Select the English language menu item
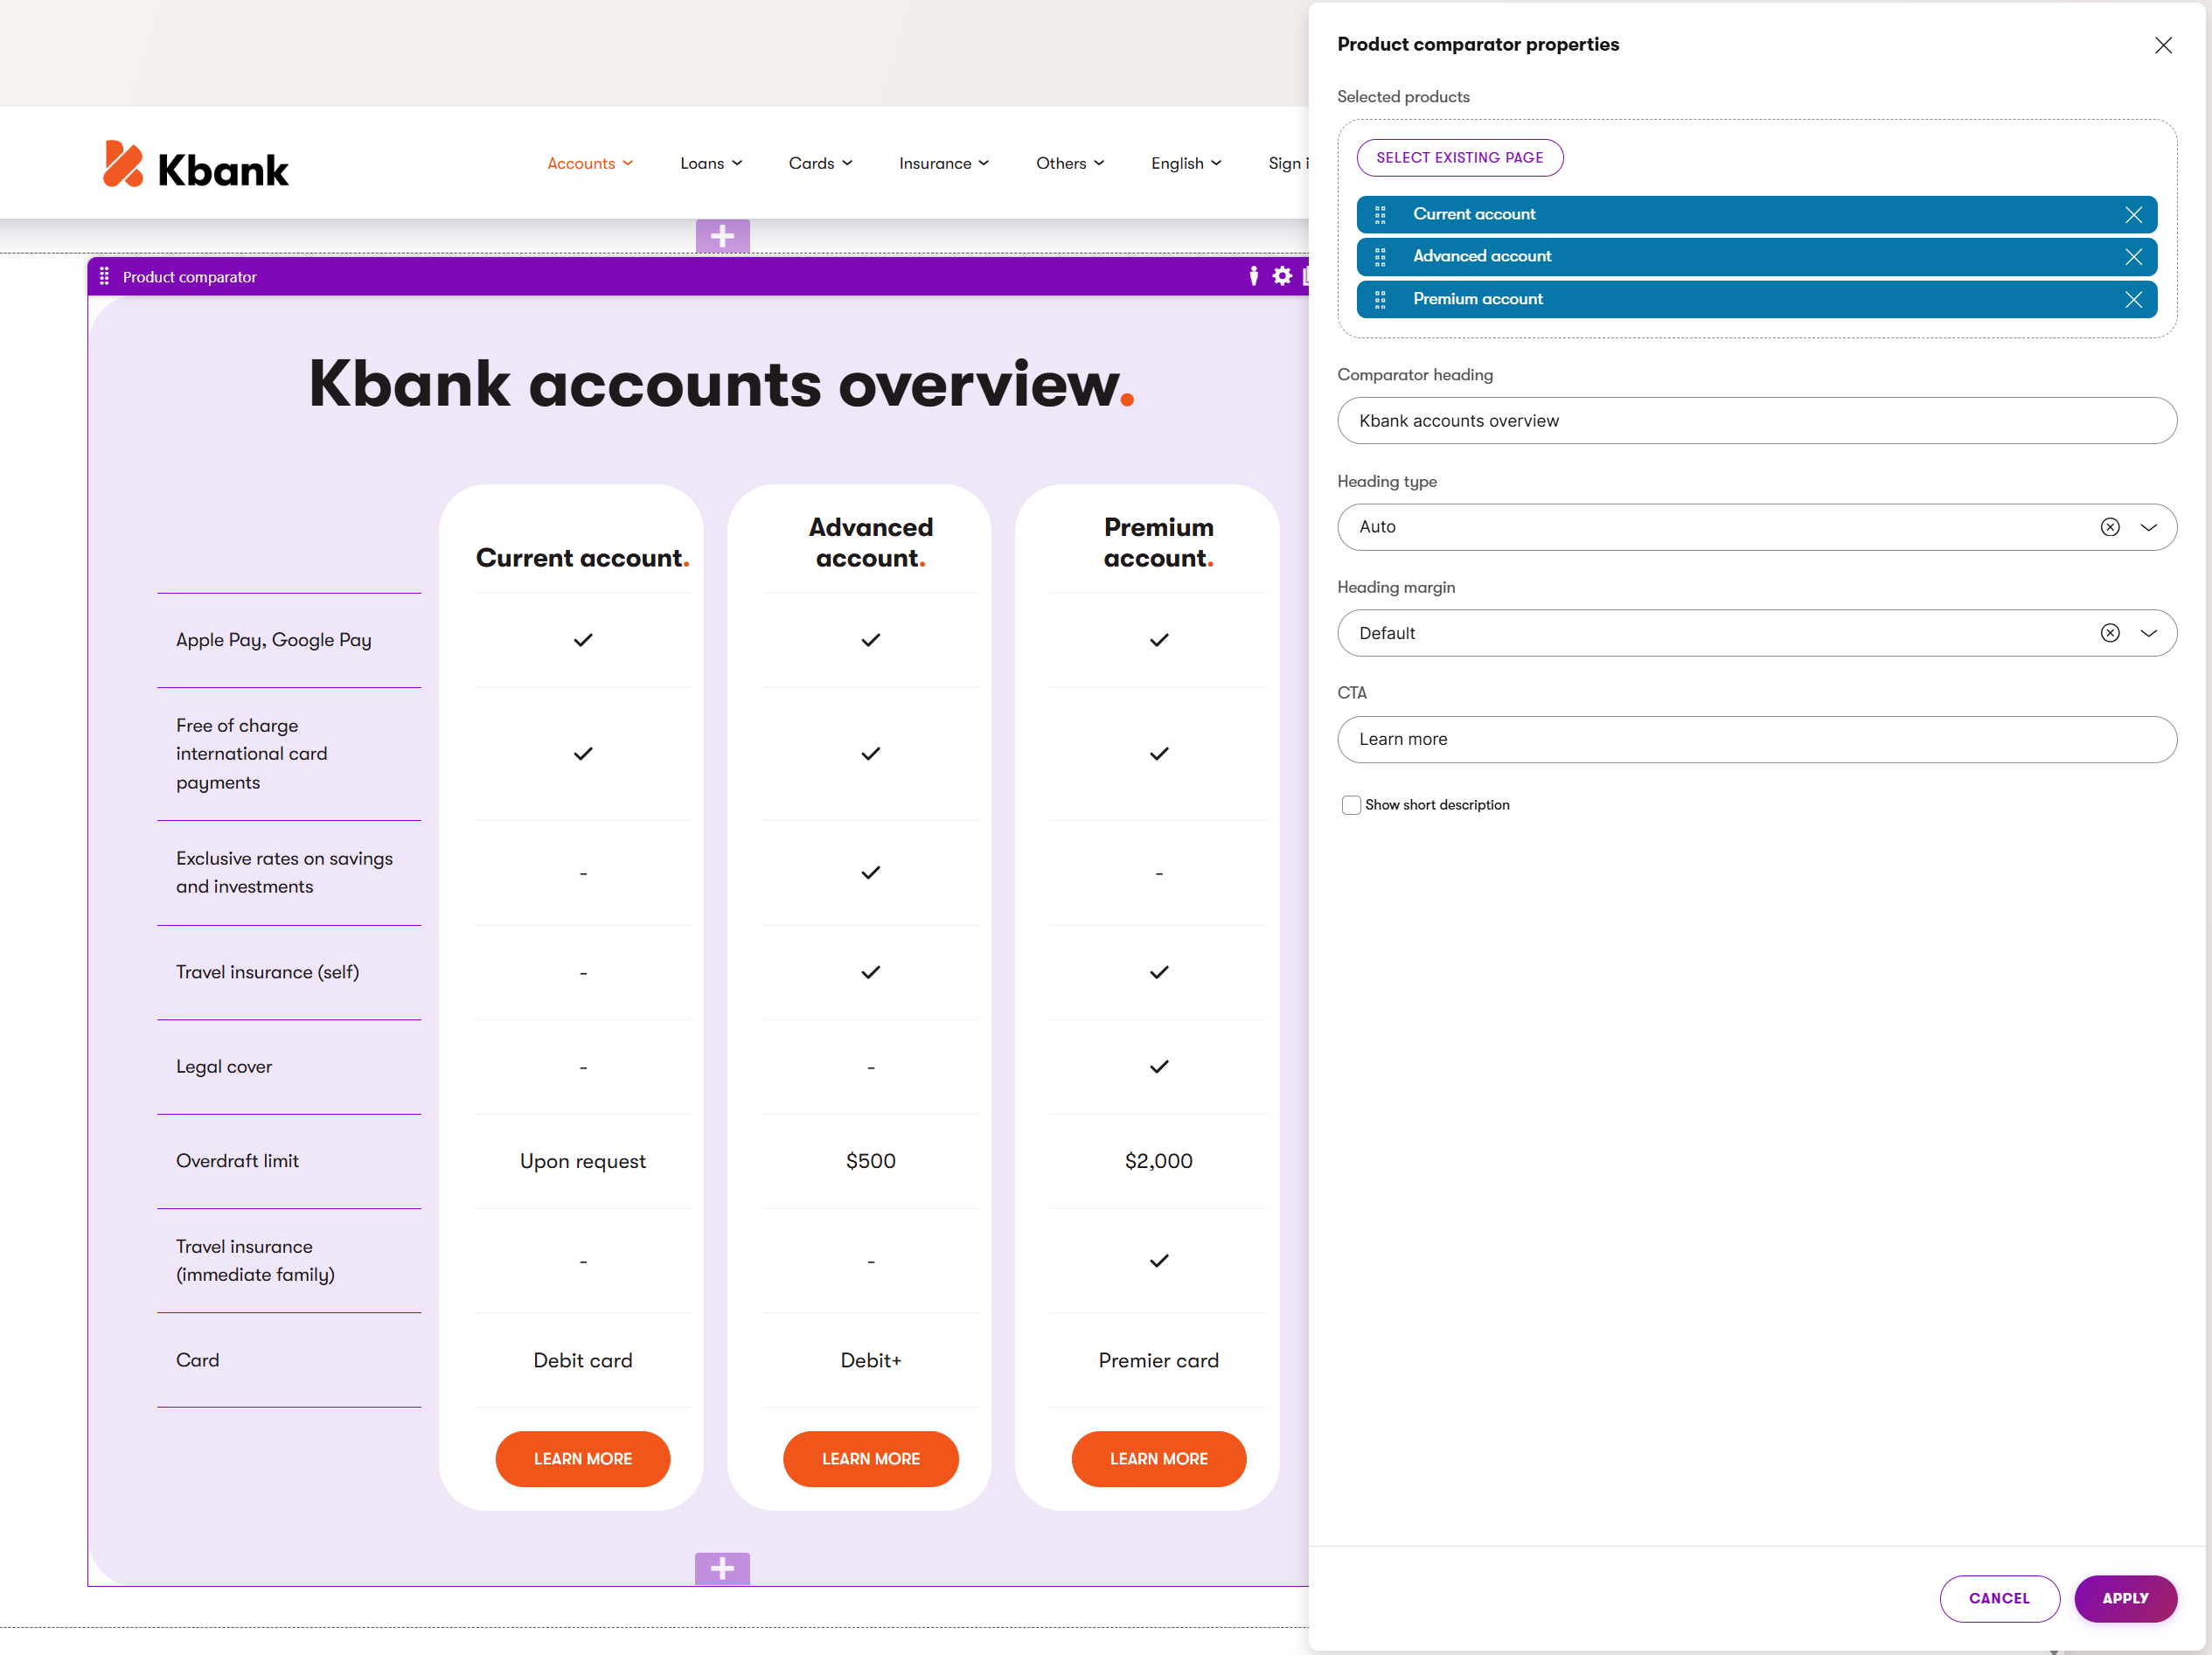This screenshot has height=1655, width=2212. point(1185,162)
